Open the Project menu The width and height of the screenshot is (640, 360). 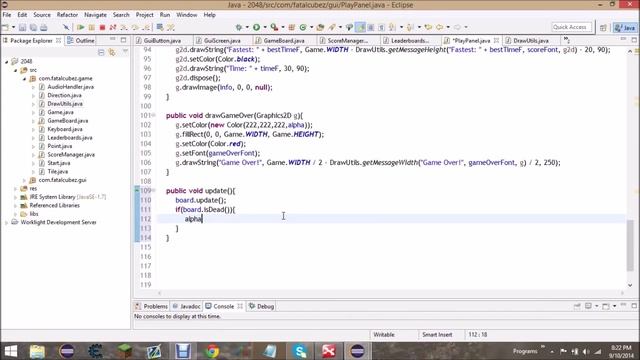coord(144,15)
